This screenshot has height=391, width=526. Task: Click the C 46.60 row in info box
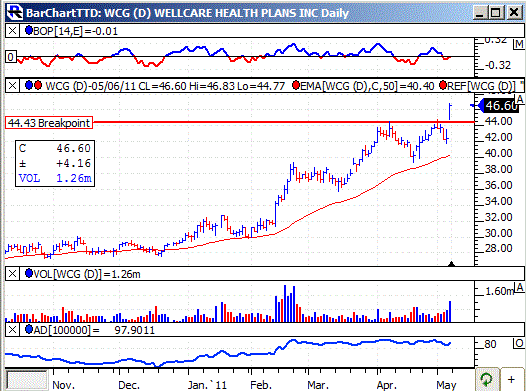(x=55, y=148)
